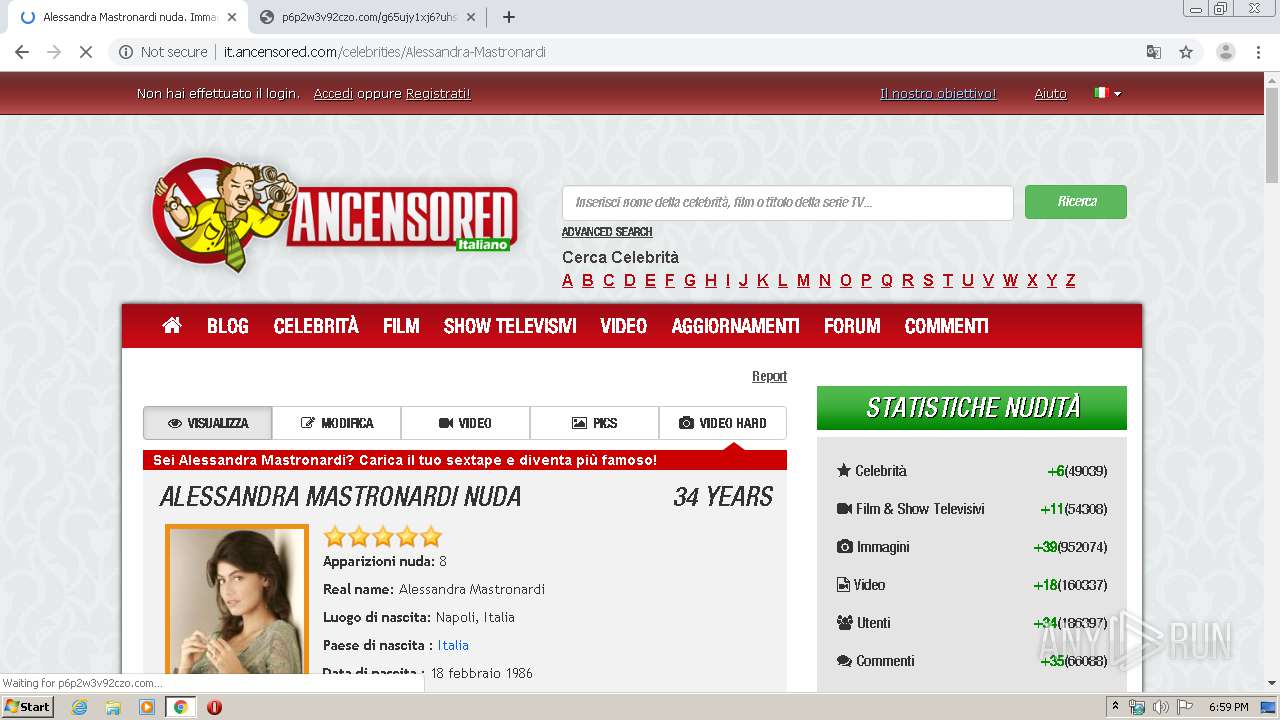1280x720 pixels.
Task: Click the Film & Show Televisivi statistics row
Action: point(972,509)
